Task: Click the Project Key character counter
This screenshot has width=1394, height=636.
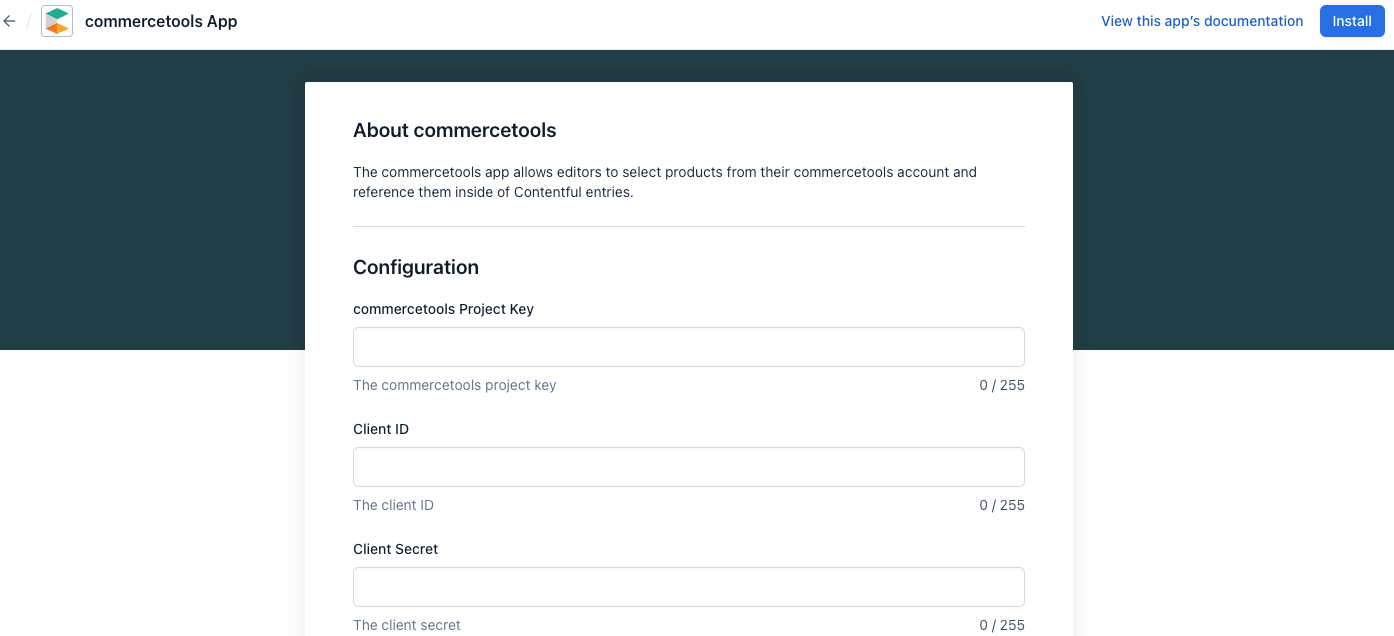Action: pos(1002,385)
